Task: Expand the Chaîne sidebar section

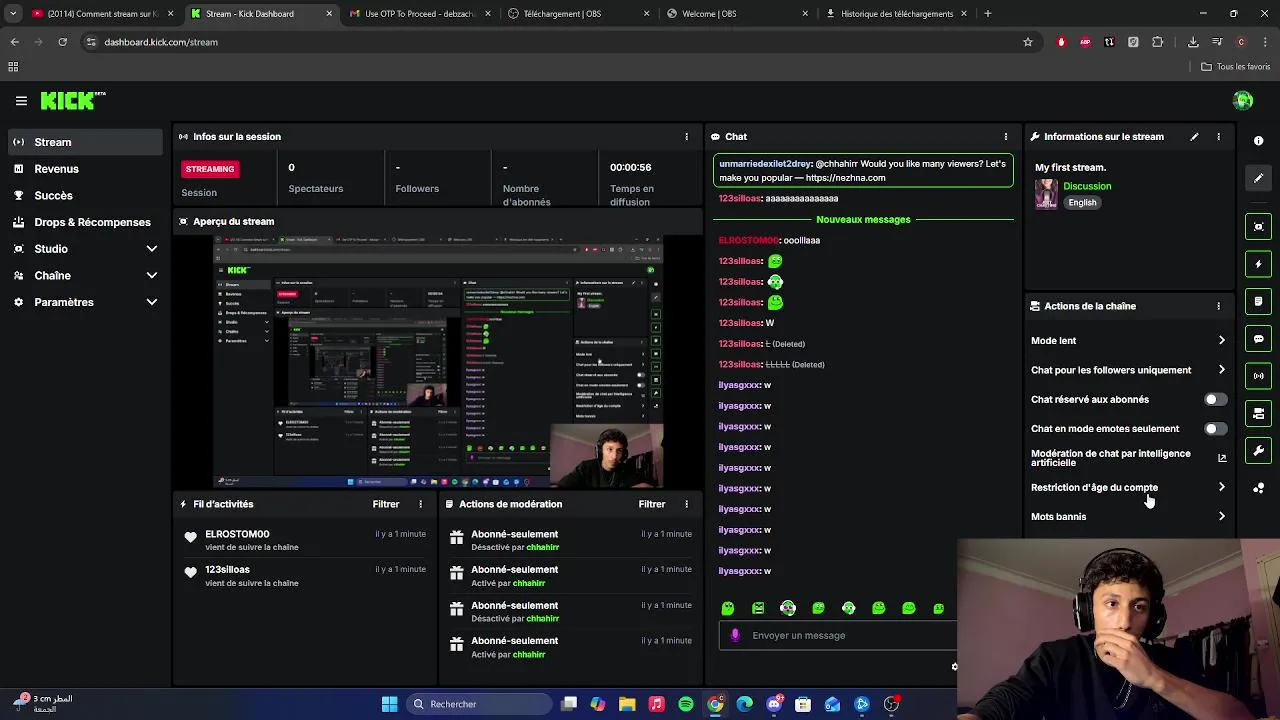Action: point(85,275)
